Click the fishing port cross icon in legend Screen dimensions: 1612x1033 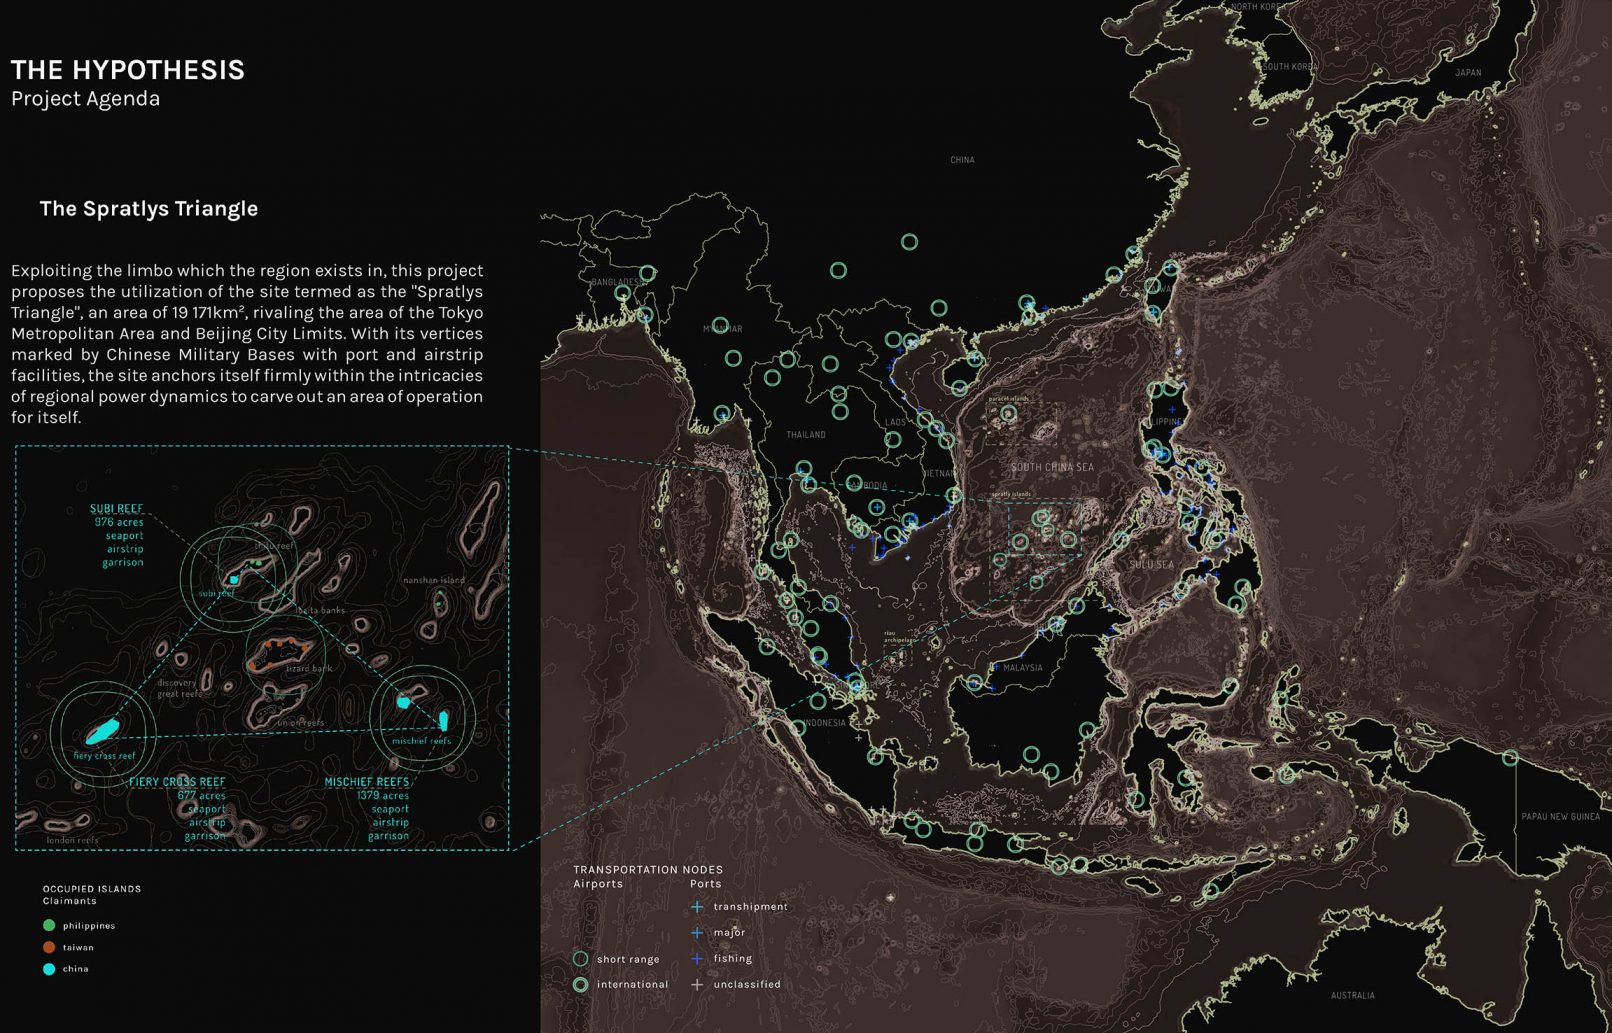point(697,959)
